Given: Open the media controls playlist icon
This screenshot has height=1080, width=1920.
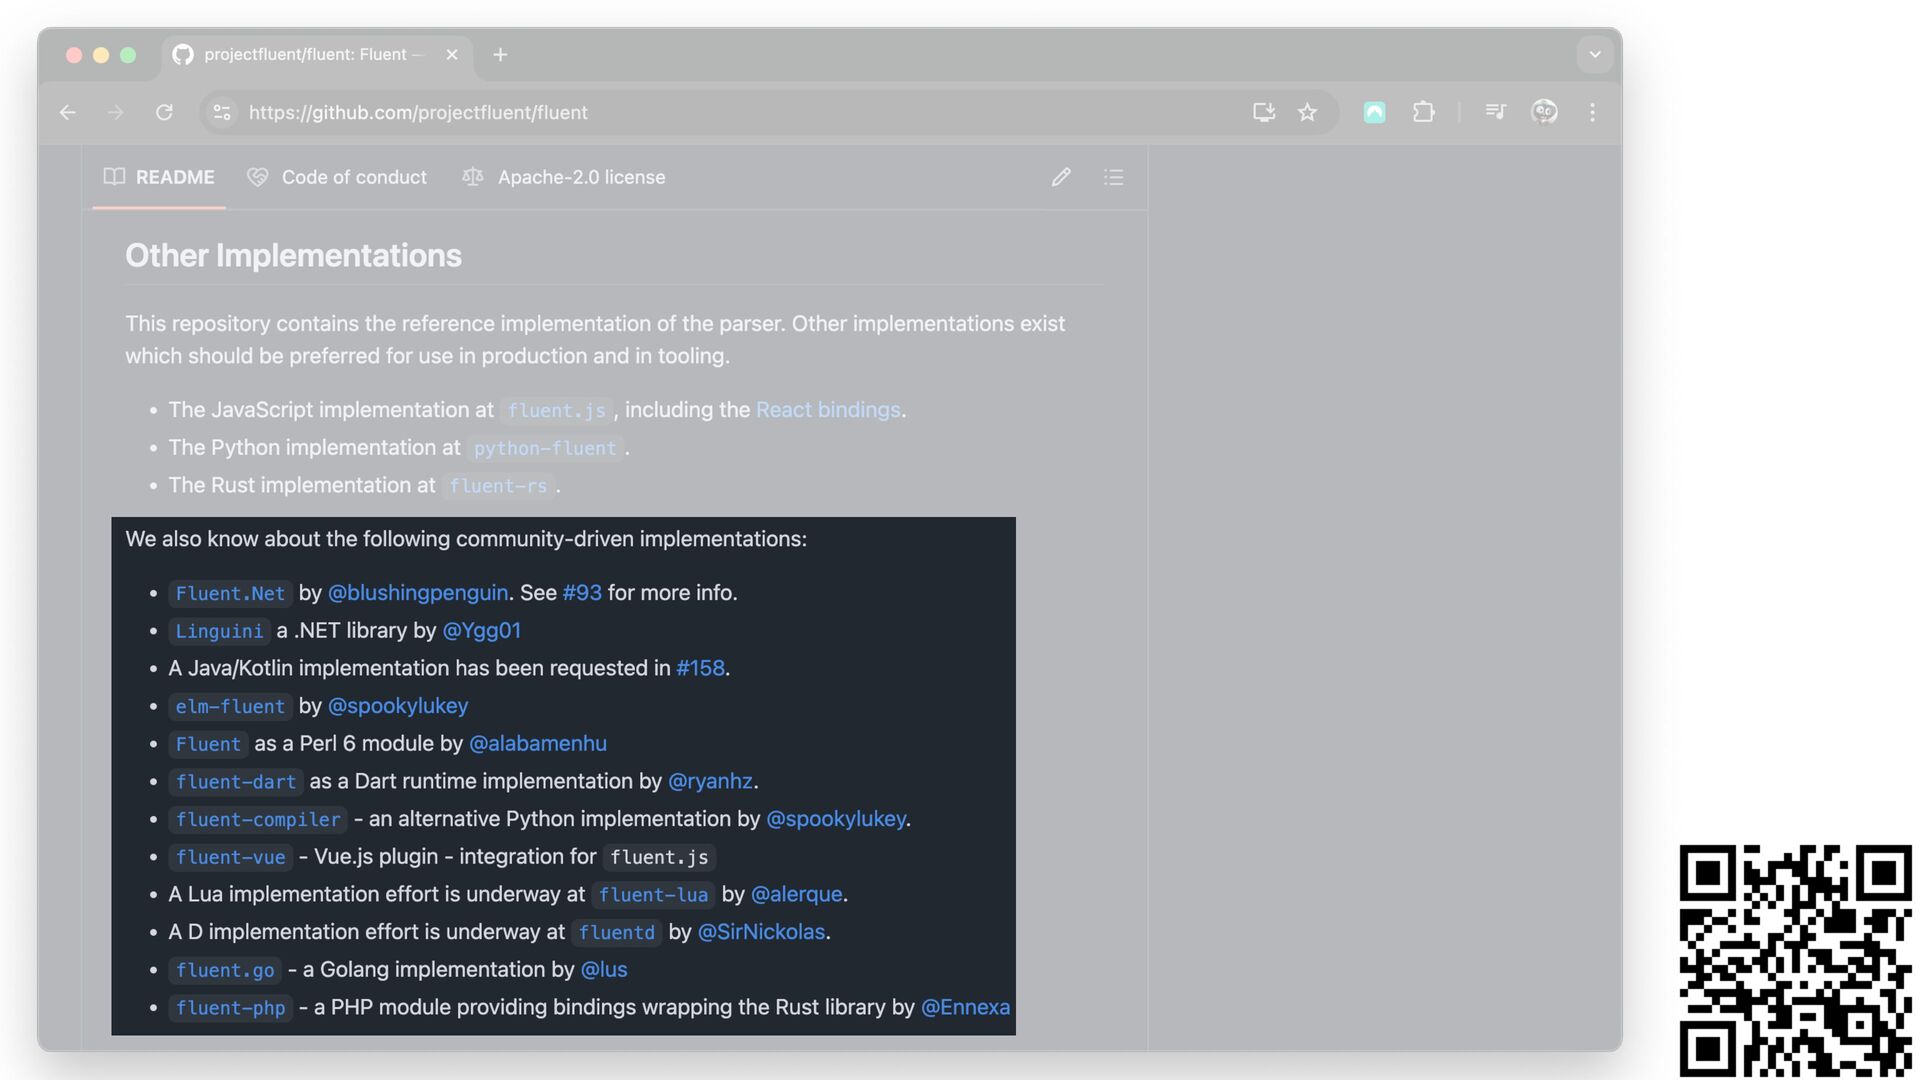Looking at the screenshot, I should click(x=1495, y=112).
